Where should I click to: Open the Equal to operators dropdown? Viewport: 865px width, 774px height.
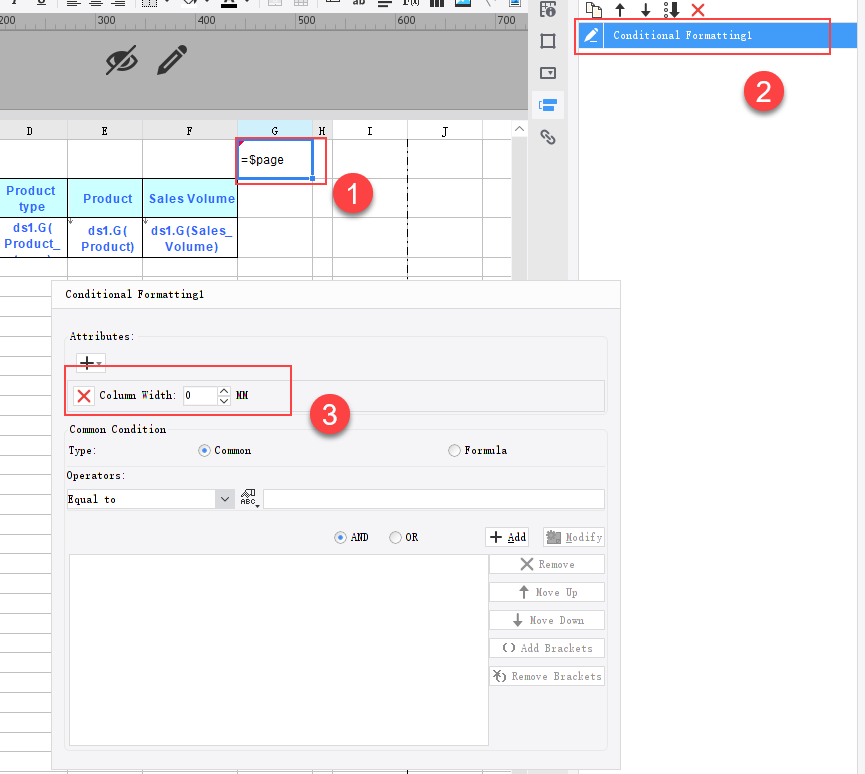[224, 498]
